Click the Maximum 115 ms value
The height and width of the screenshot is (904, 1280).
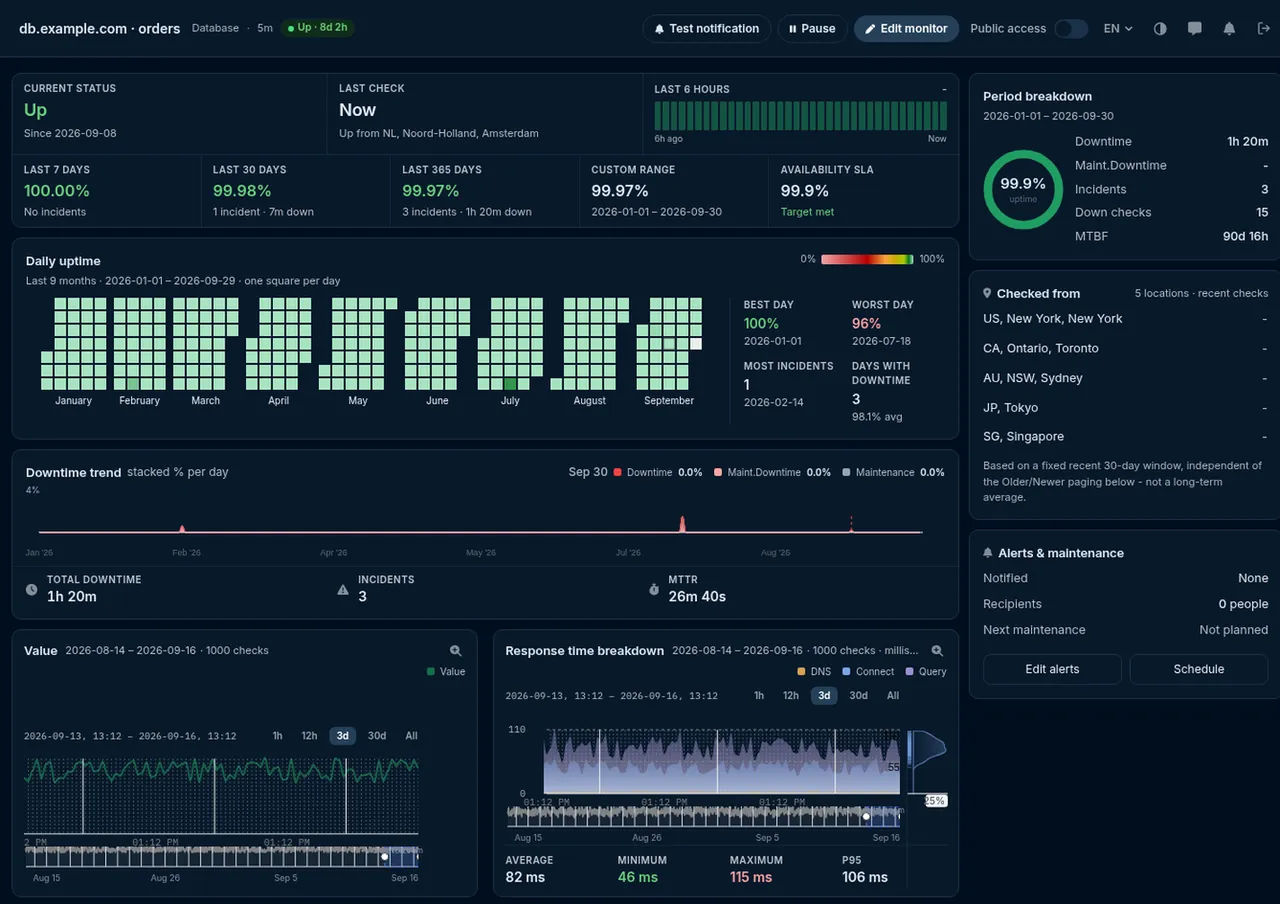coord(751,877)
